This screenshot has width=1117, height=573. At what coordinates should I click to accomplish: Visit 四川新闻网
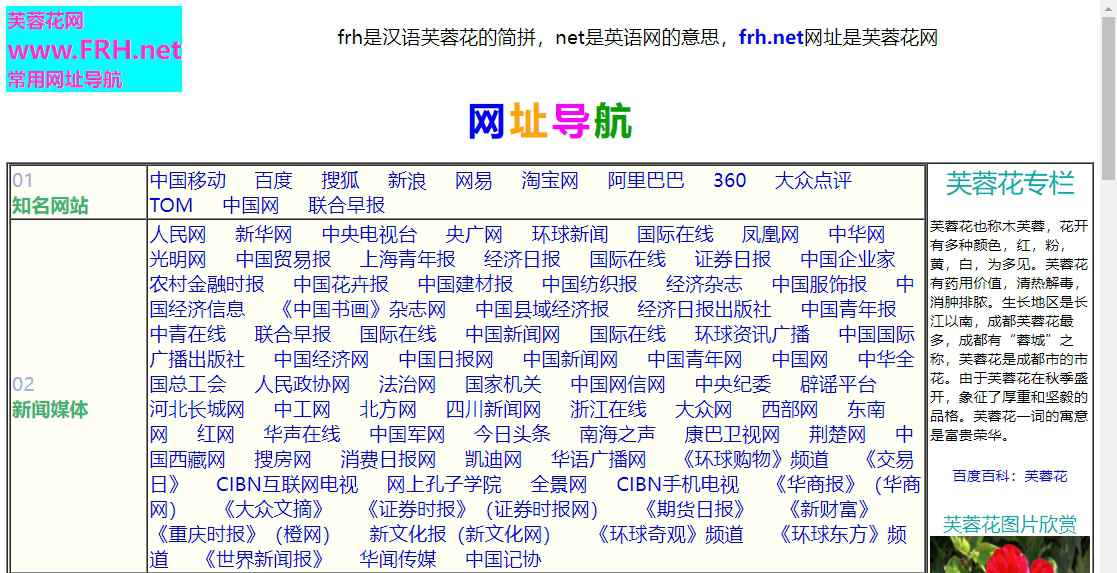click(x=493, y=410)
